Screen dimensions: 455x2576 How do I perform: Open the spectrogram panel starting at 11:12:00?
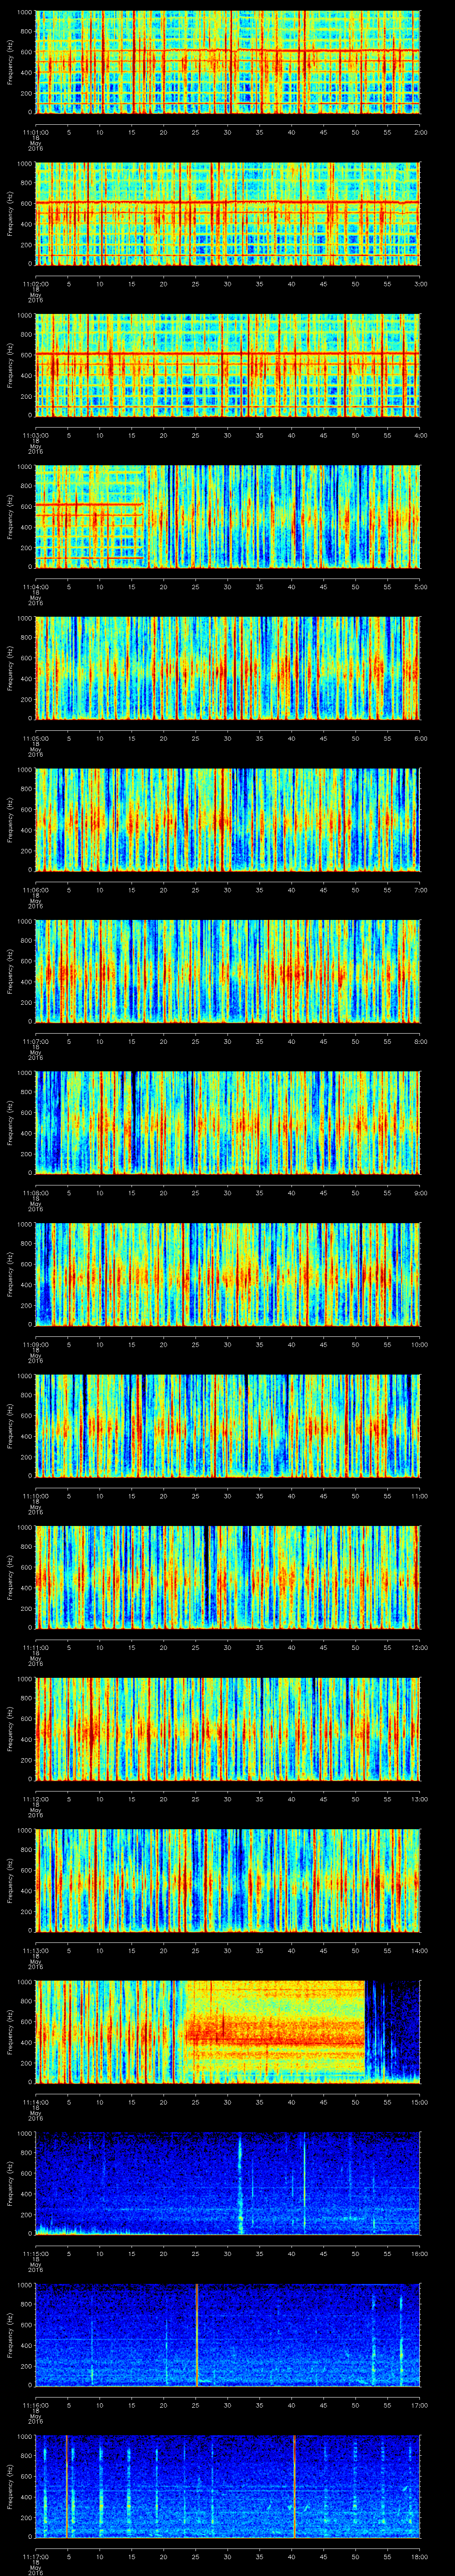pyautogui.click(x=228, y=1729)
